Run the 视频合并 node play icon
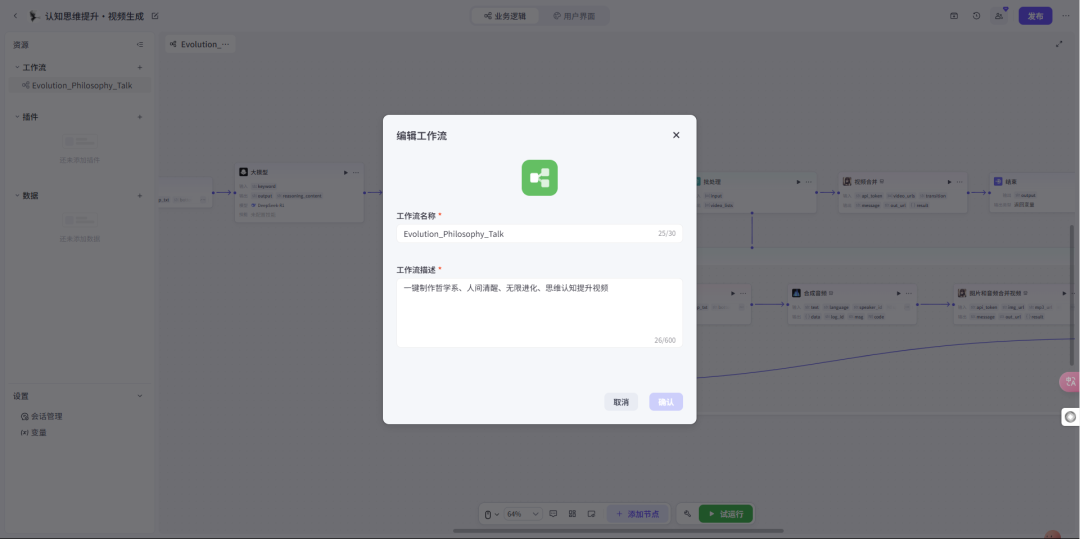 coord(949,182)
